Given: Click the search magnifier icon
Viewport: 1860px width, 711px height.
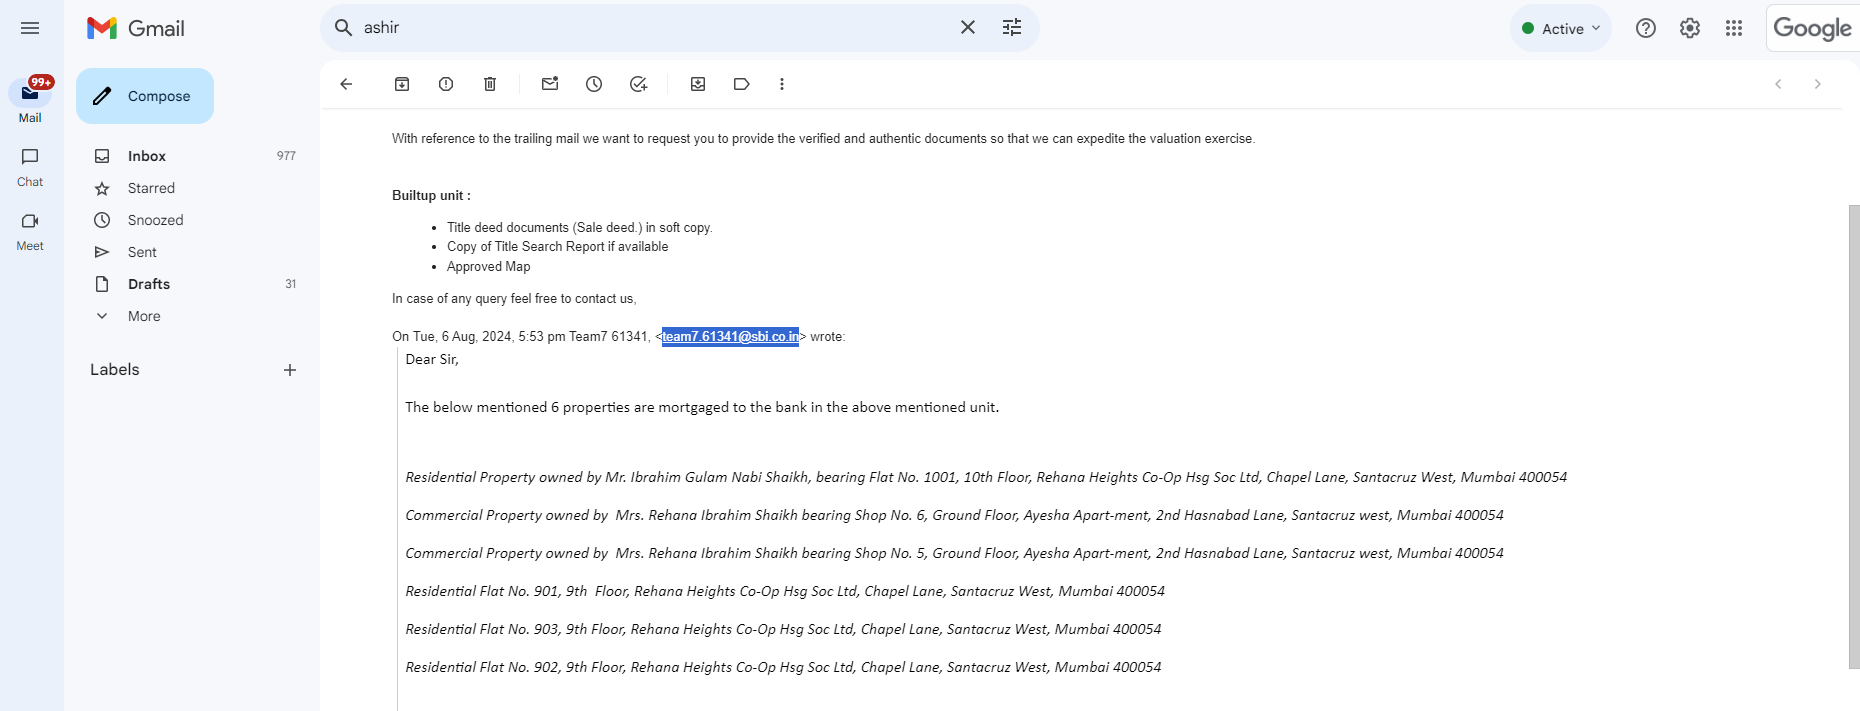Looking at the screenshot, I should coord(343,28).
